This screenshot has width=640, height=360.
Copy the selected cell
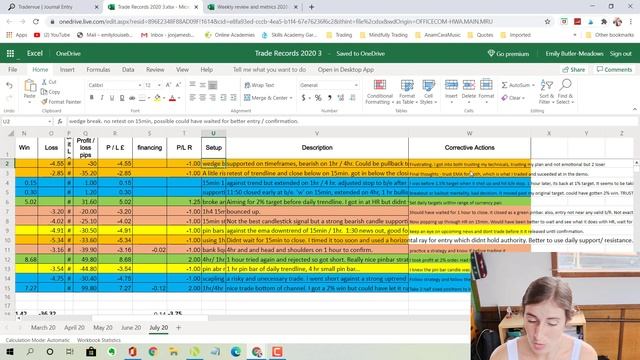pyautogui.click(x=51, y=92)
